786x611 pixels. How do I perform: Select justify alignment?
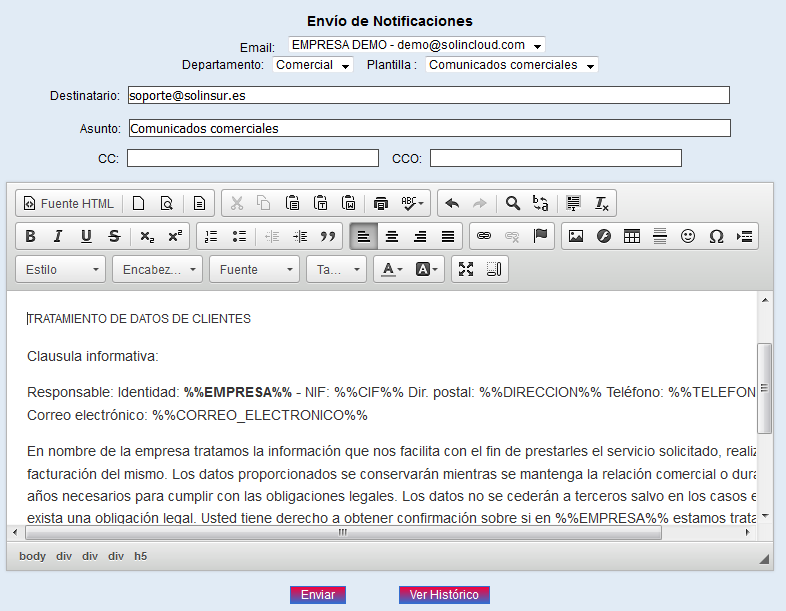(x=448, y=236)
